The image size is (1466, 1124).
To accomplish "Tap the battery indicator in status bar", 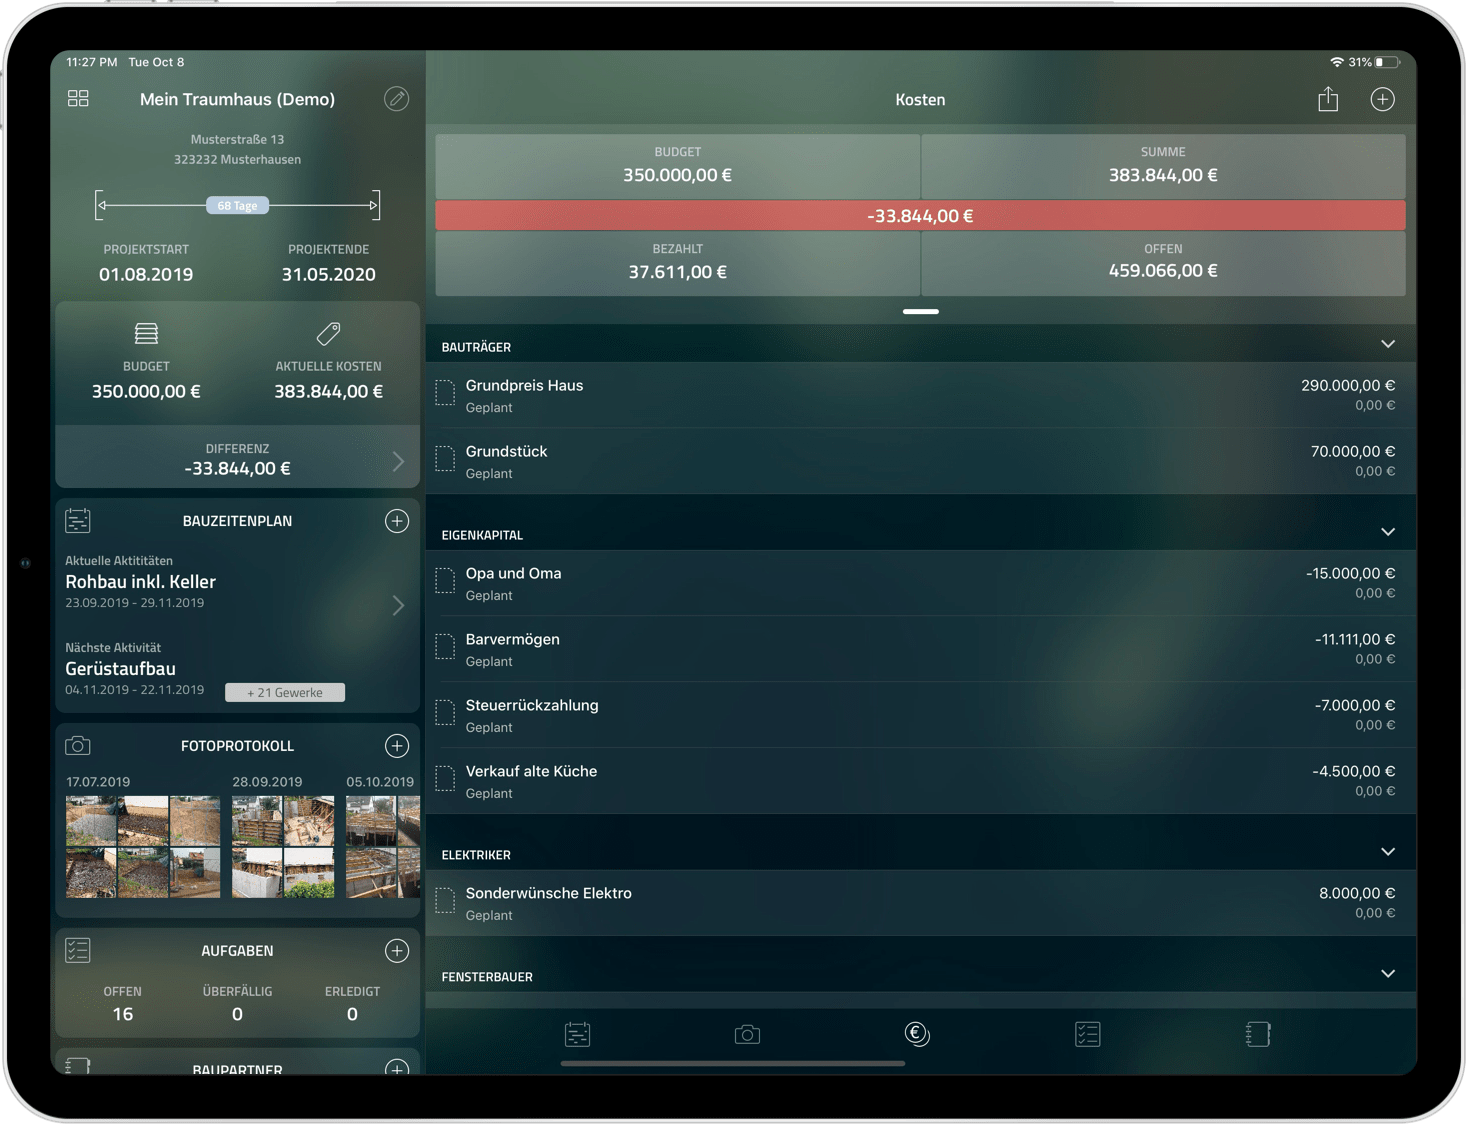I will (1386, 62).
